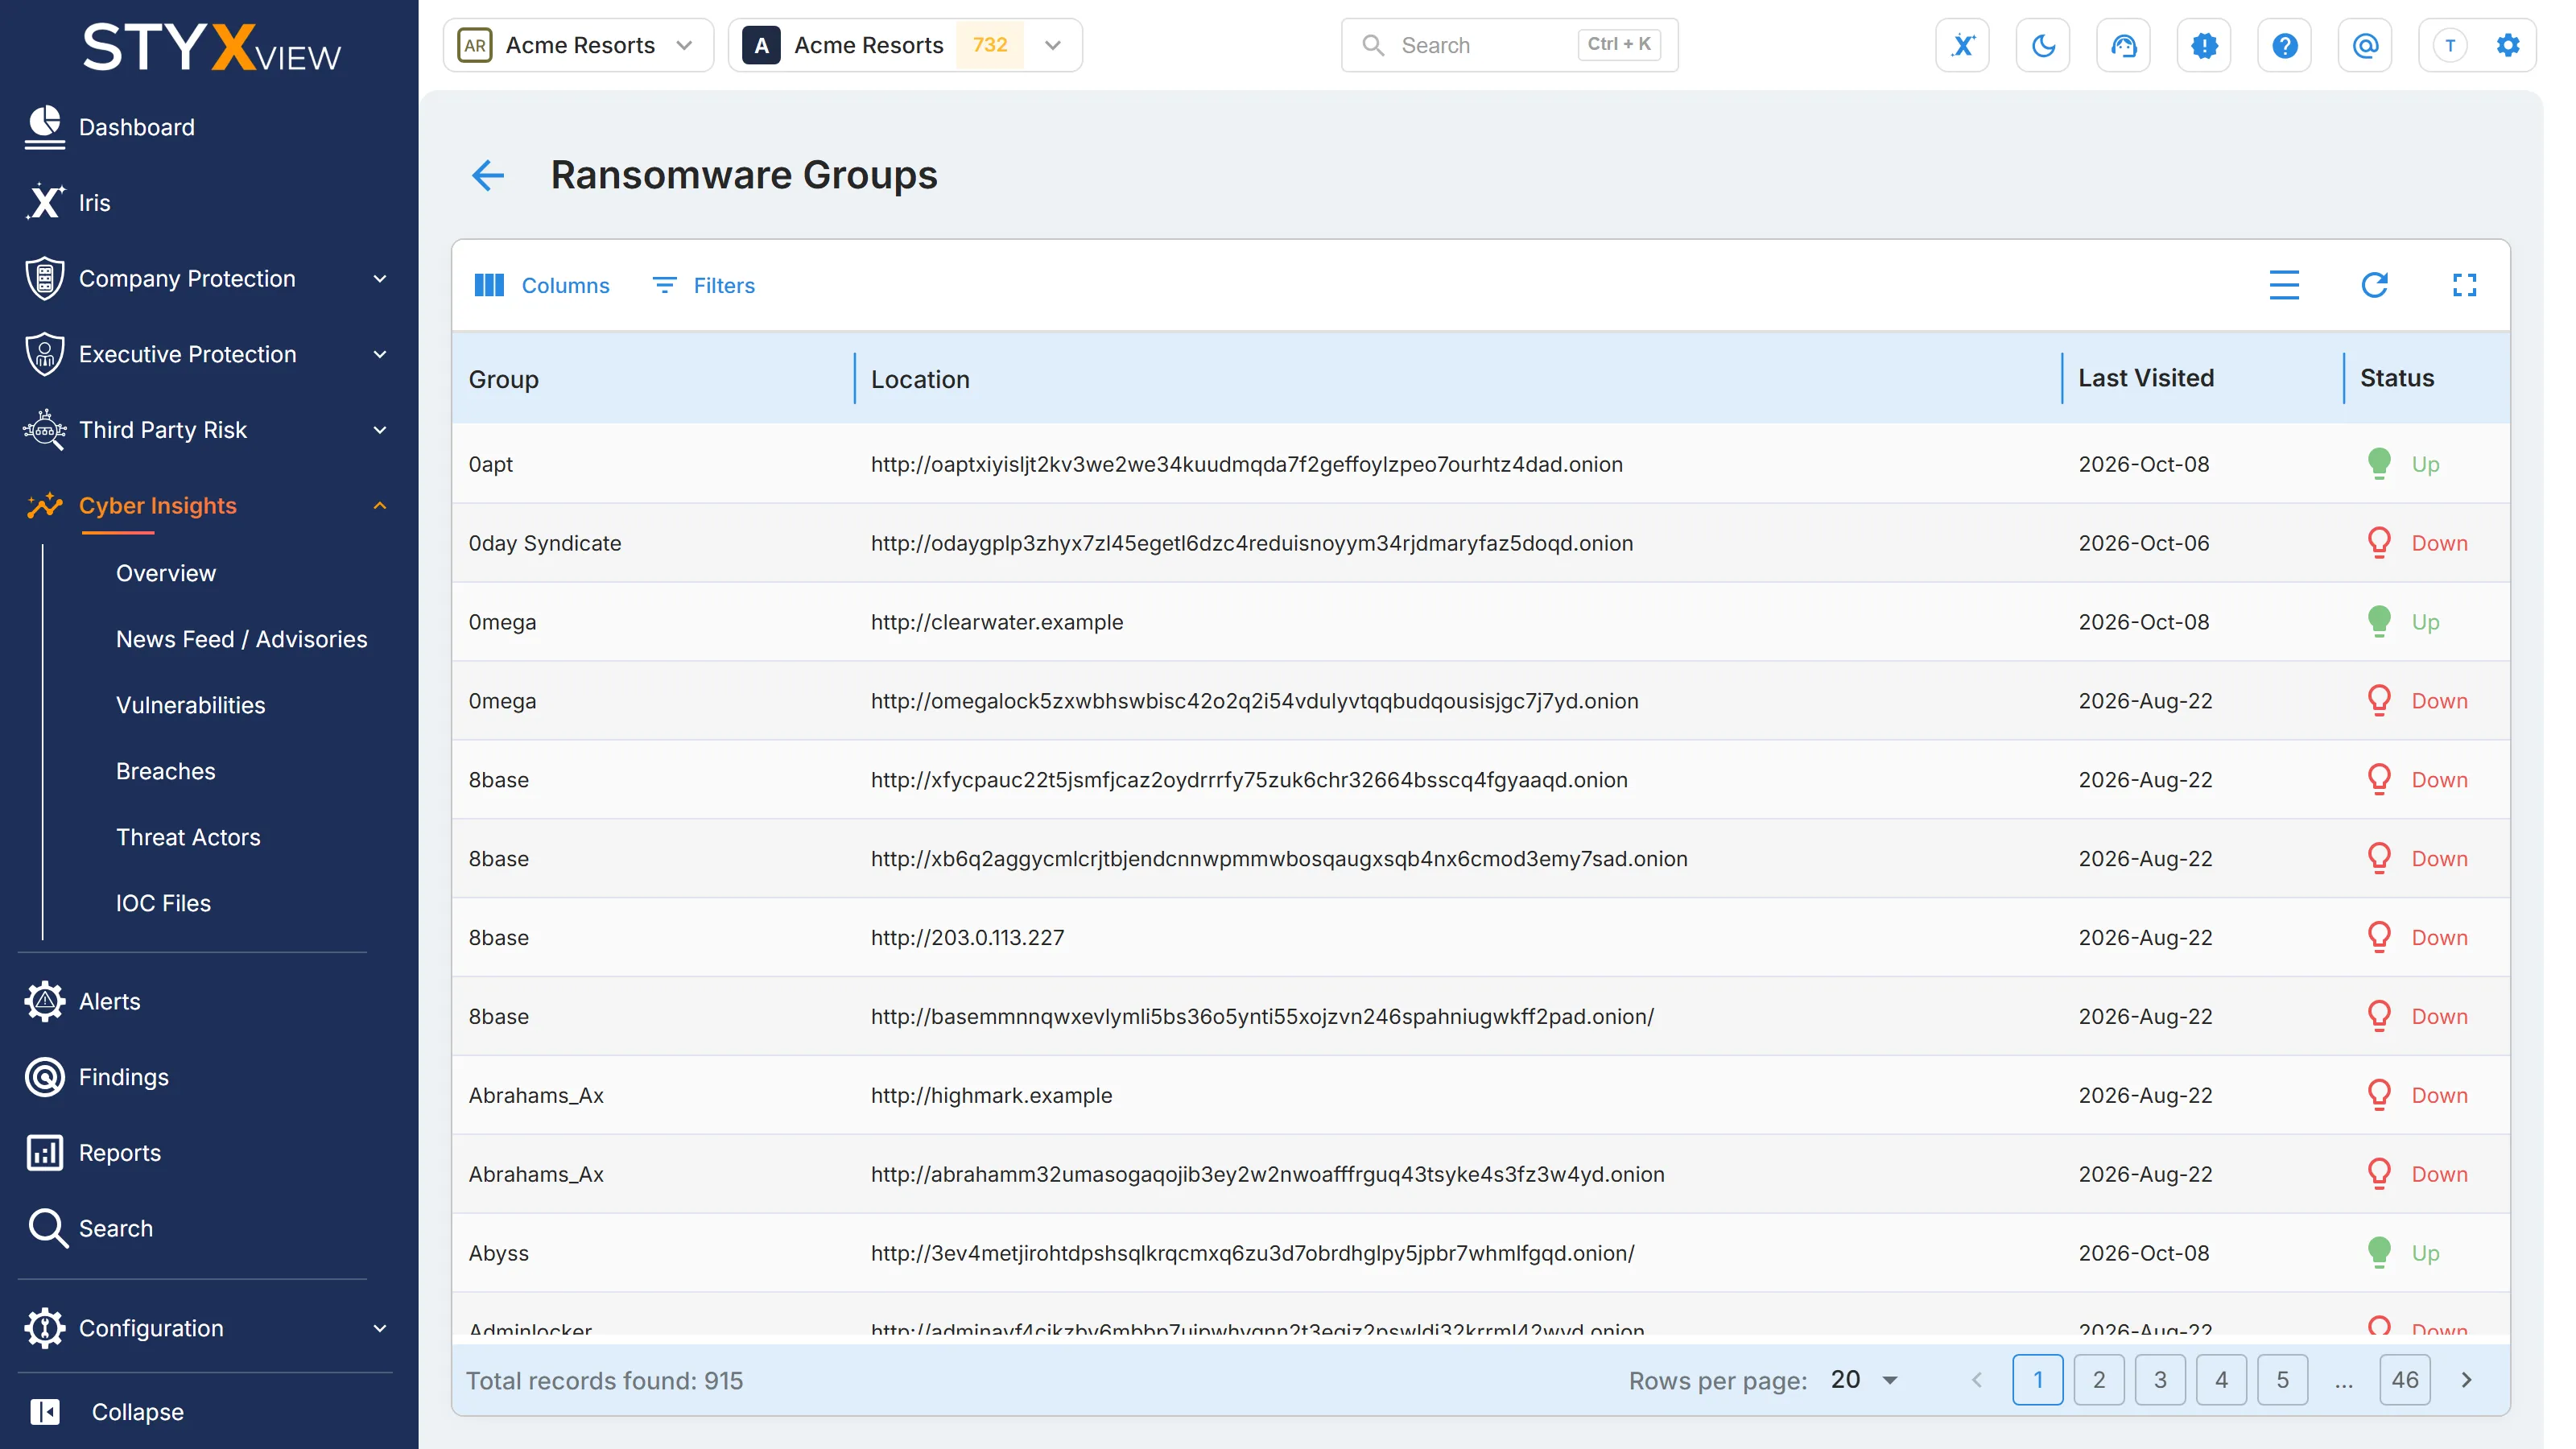This screenshot has height=1449, width=2576.
Task: Click the 203.0.113.227 location cell
Action: pyautogui.click(x=967, y=938)
